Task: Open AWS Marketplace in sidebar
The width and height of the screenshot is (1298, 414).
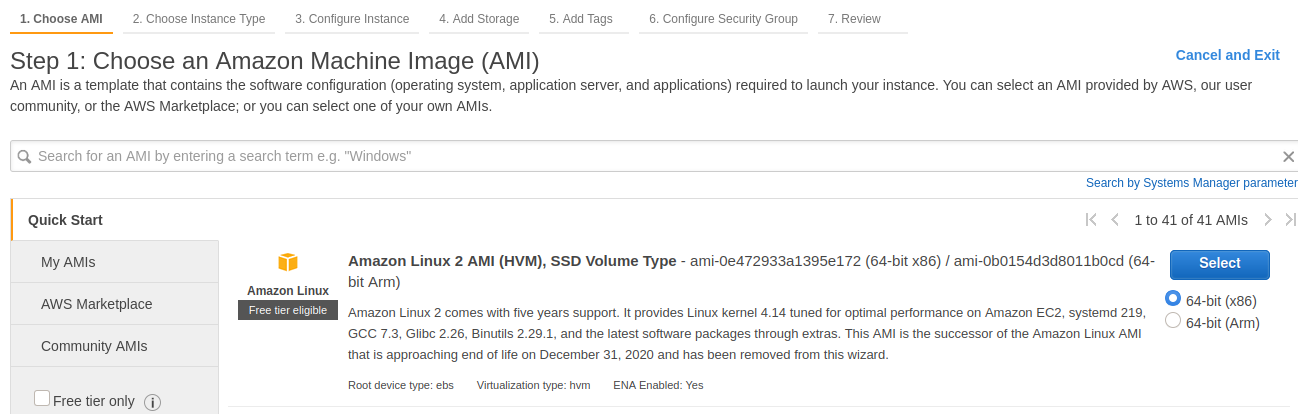Action: click(x=115, y=304)
